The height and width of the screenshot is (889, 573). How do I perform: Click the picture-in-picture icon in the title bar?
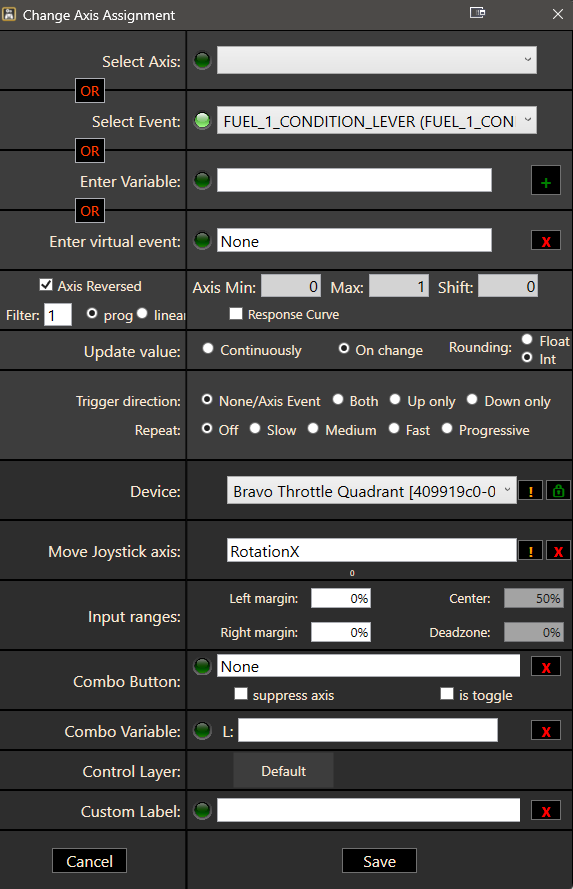[477, 12]
